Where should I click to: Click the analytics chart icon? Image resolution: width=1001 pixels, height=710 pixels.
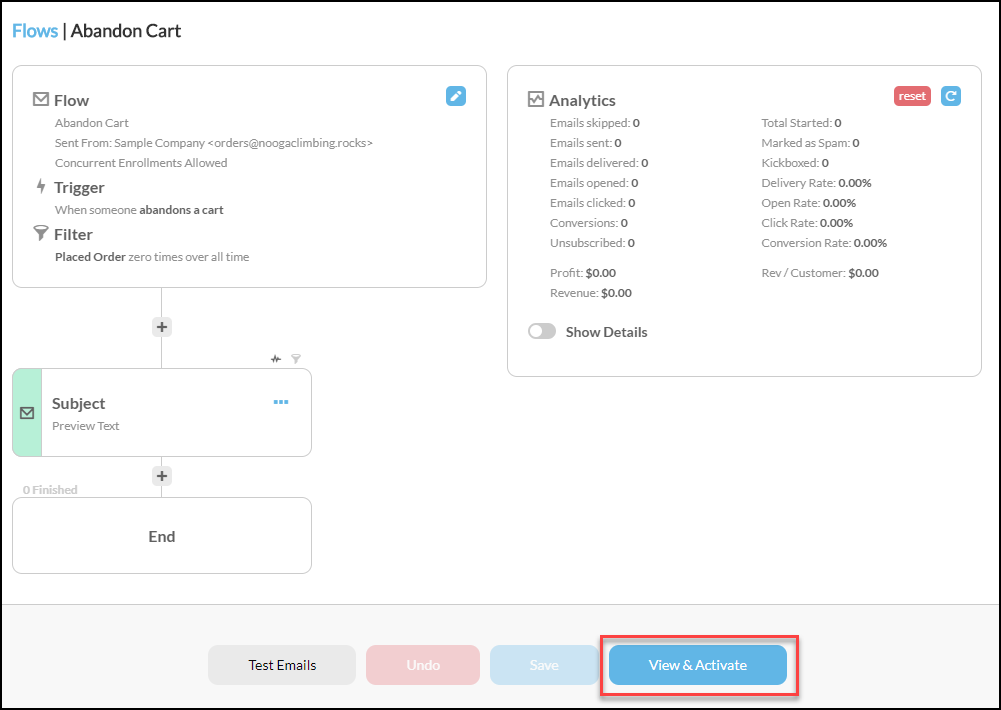click(536, 99)
